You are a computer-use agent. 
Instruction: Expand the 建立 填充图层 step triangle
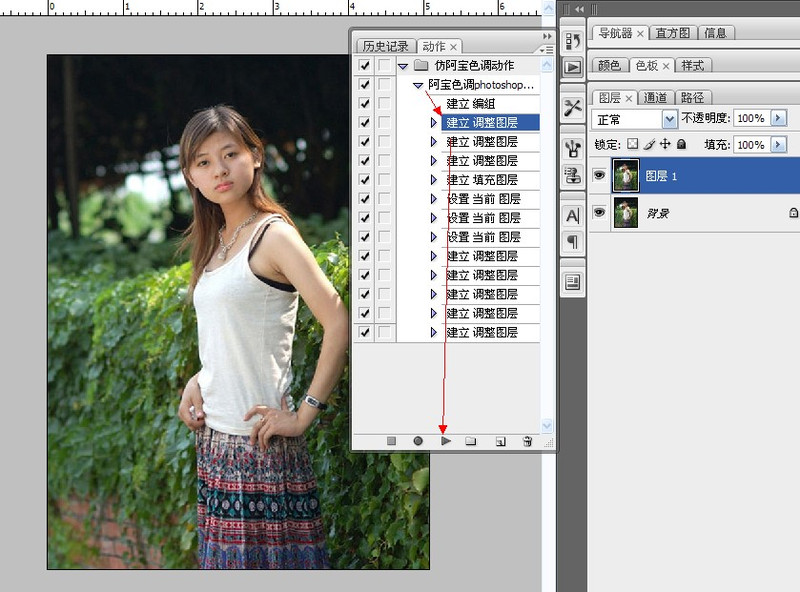coord(434,180)
